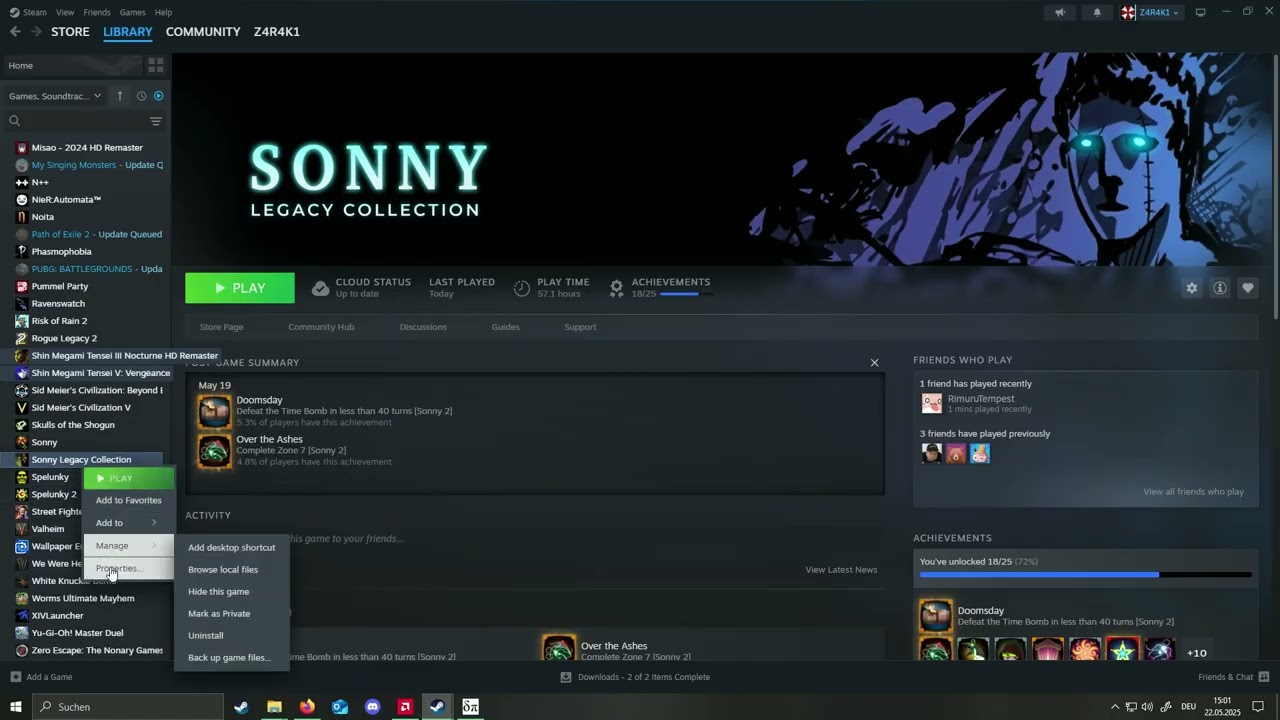Expand the Add to submenu

(x=128, y=523)
